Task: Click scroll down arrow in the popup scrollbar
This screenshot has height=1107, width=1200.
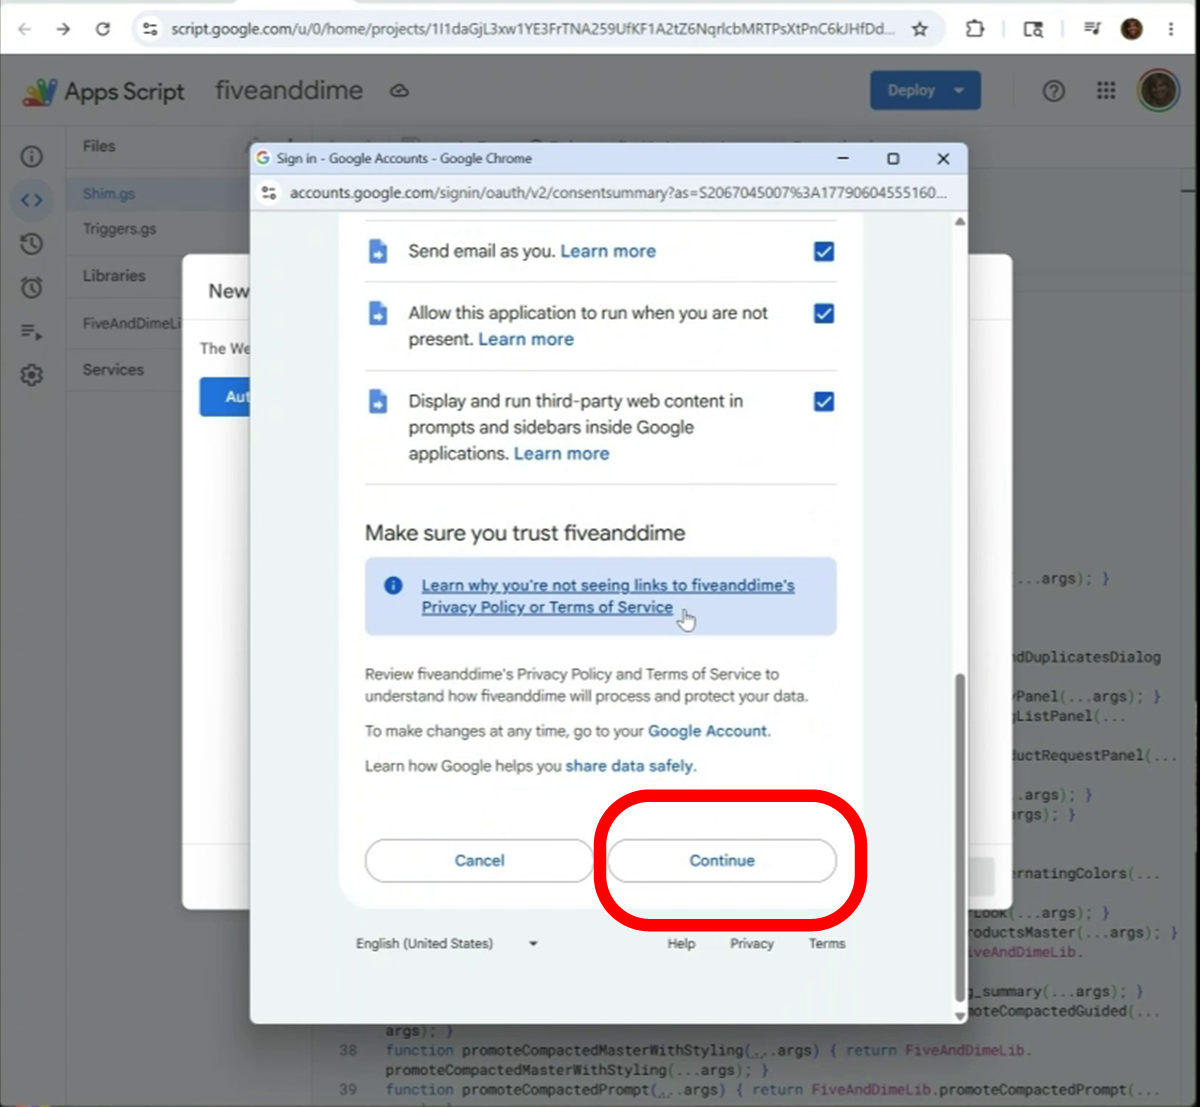Action: click(960, 1015)
